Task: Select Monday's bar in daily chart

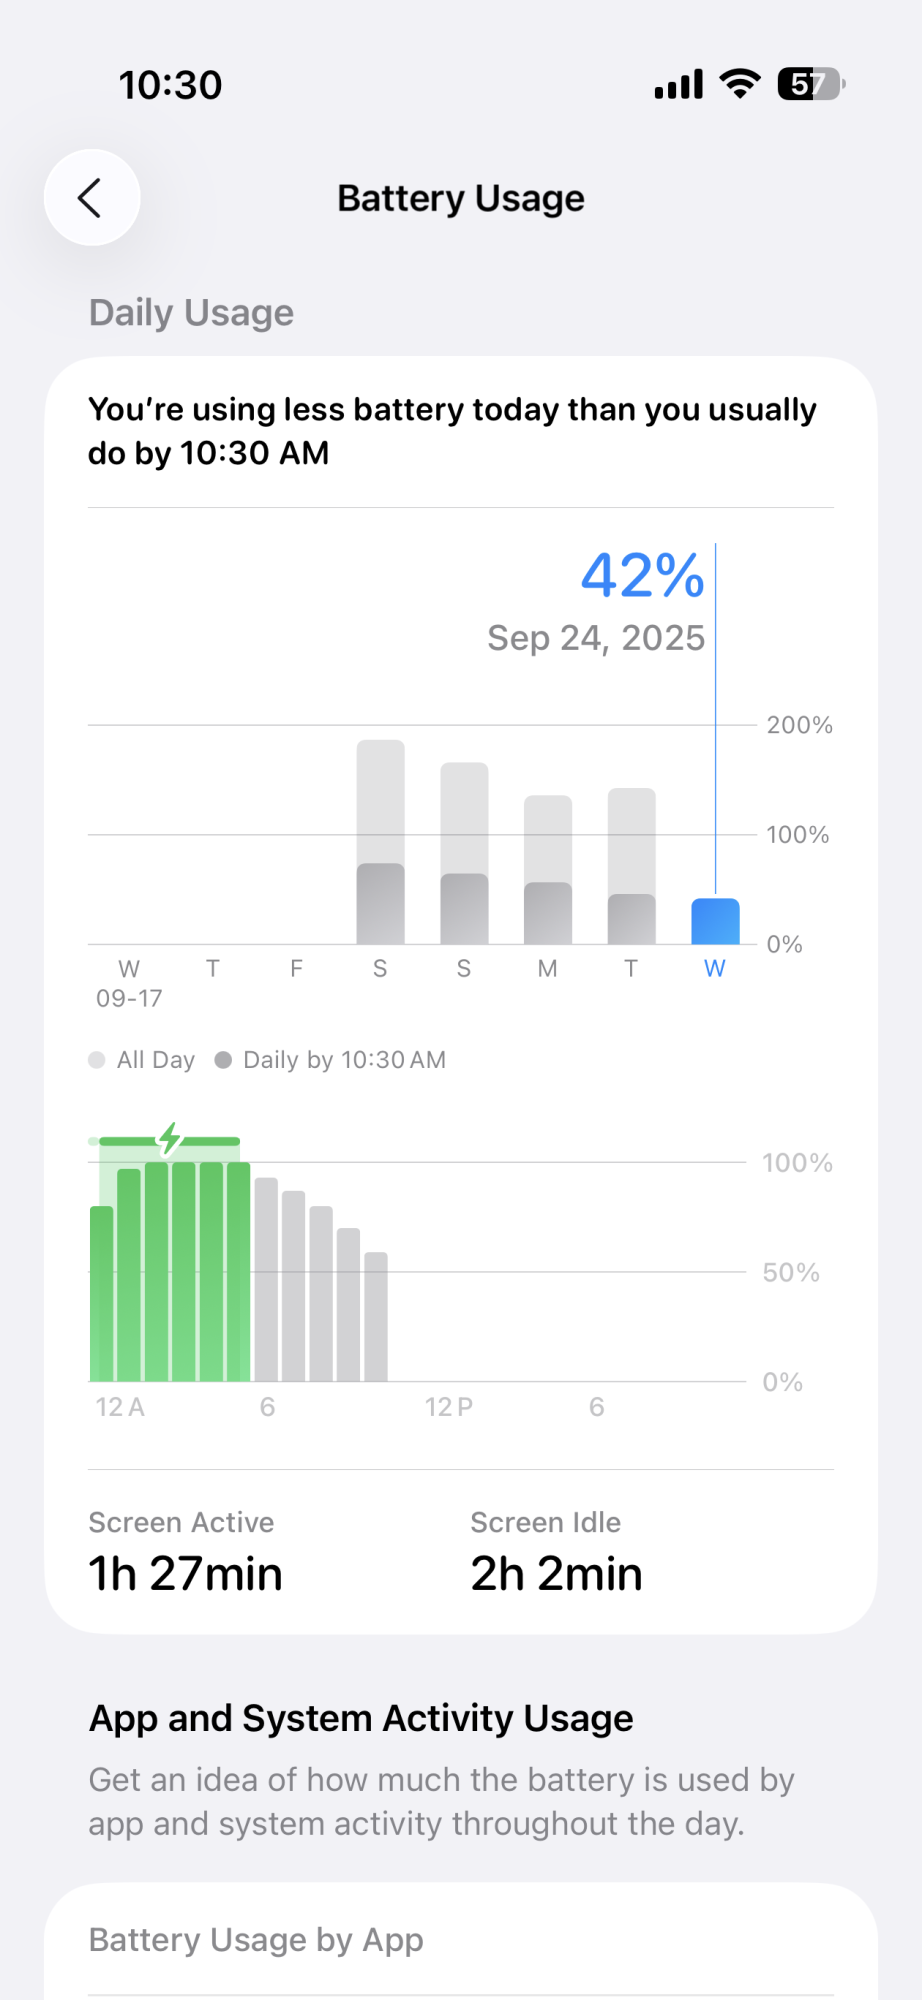Action: pyautogui.click(x=548, y=870)
